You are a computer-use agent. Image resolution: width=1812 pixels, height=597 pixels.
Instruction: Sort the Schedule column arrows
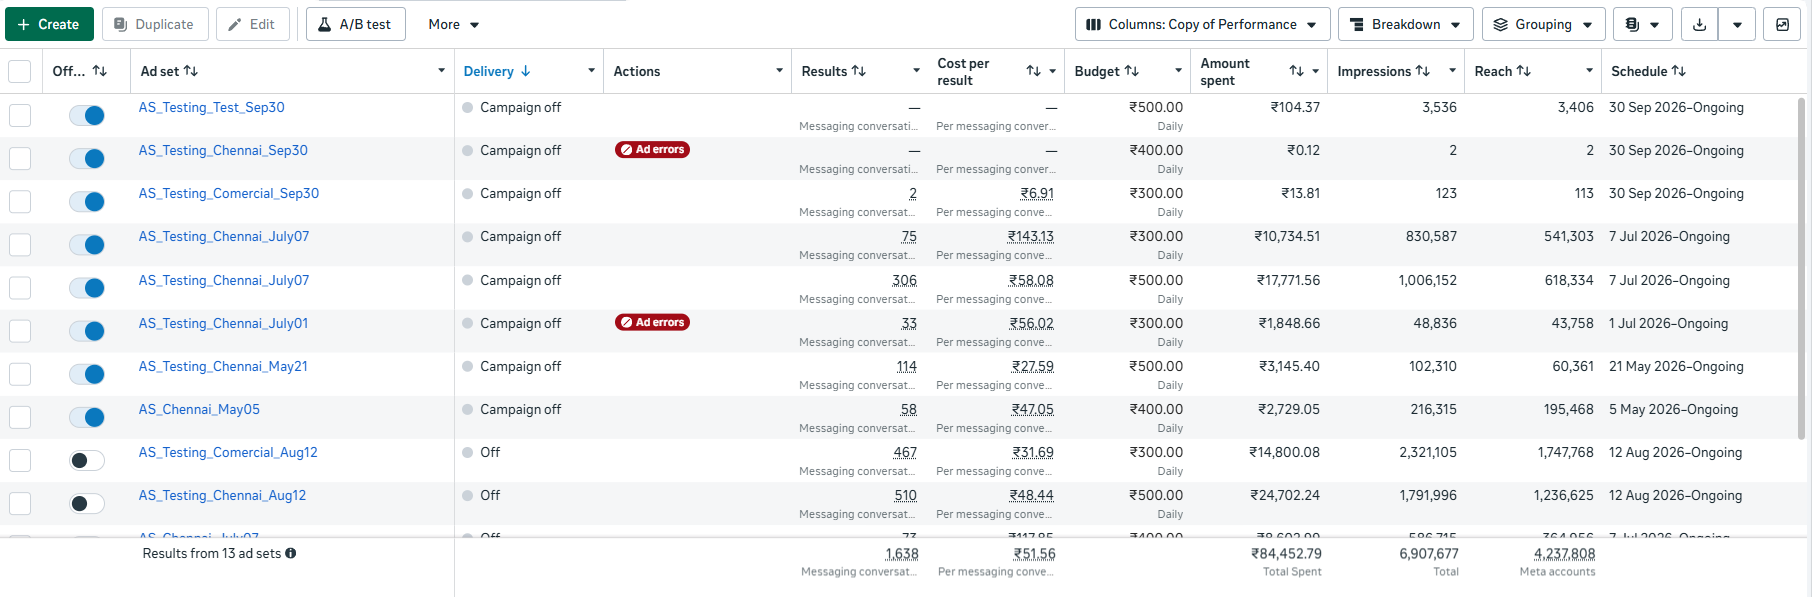tap(1679, 71)
